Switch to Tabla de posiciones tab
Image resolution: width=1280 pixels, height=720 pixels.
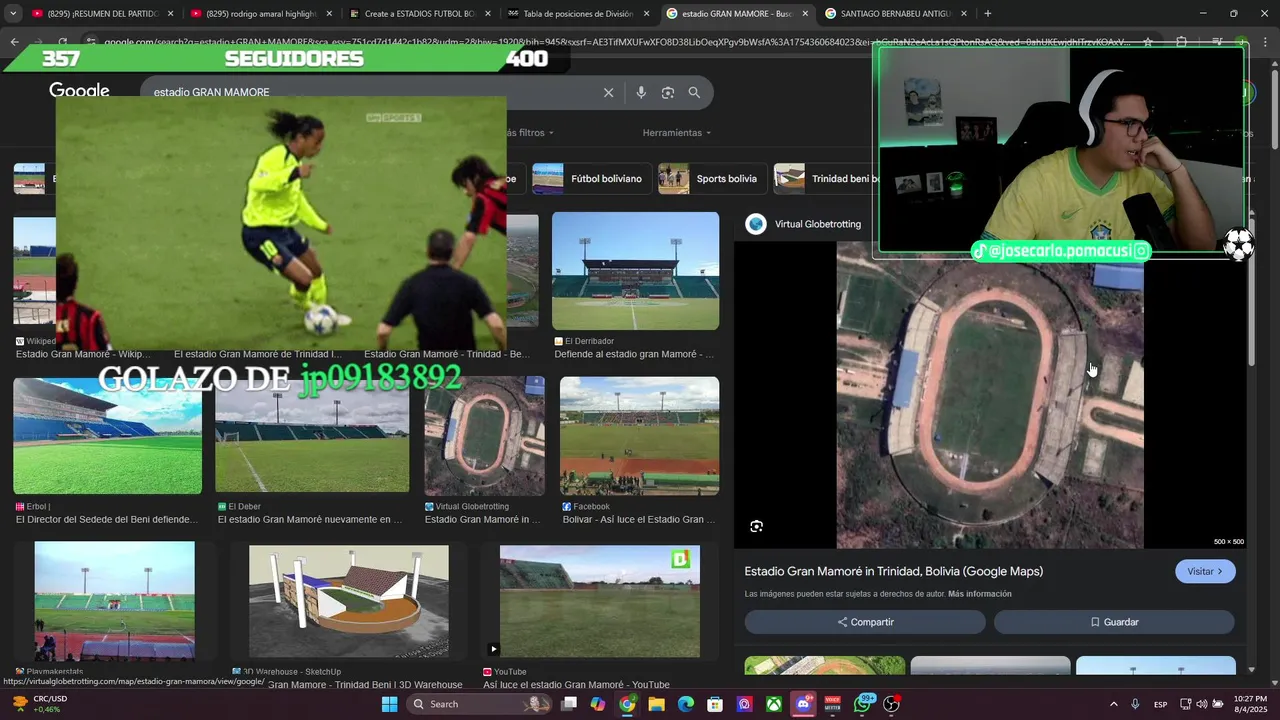click(578, 14)
